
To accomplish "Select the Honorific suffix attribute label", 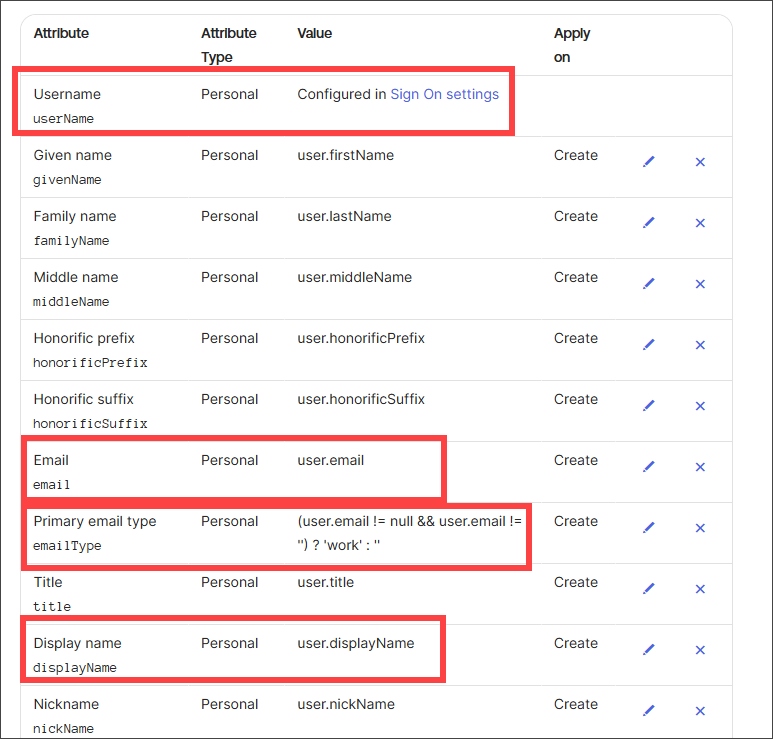I will click(x=83, y=399).
